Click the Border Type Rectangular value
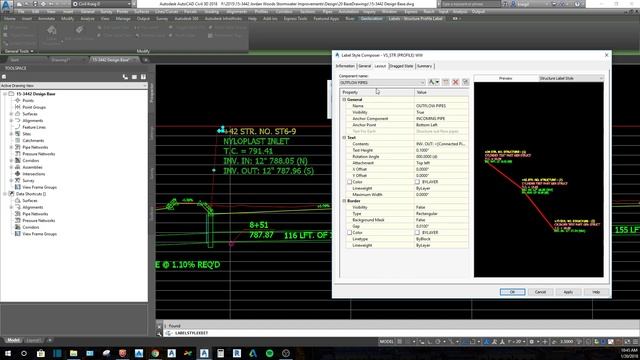This screenshot has width=640, height=360. tap(441, 213)
